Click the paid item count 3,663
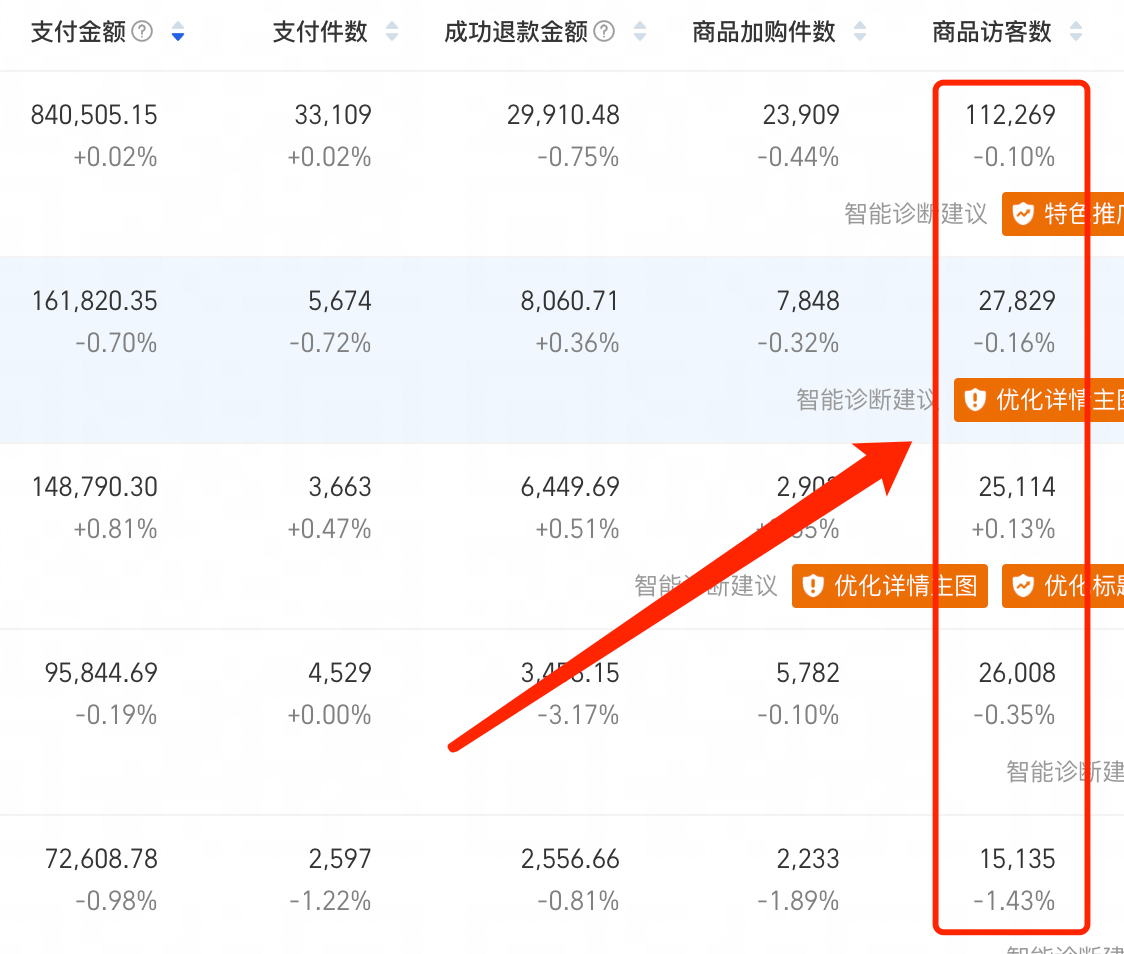 [x=340, y=487]
